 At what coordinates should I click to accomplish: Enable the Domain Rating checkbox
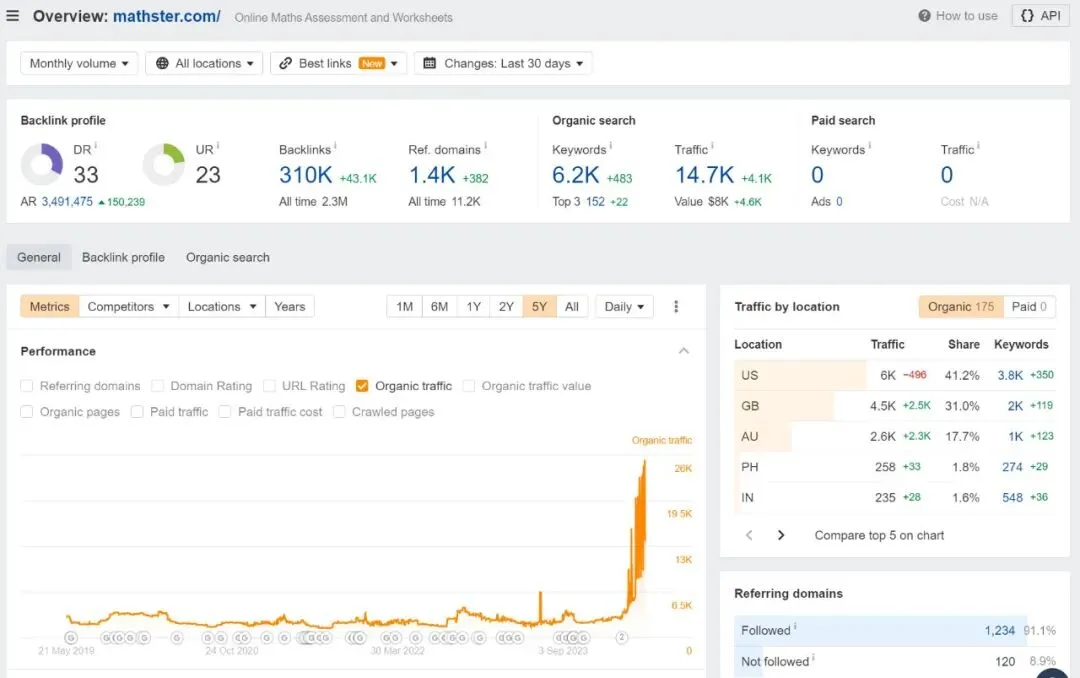[x=158, y=386]
